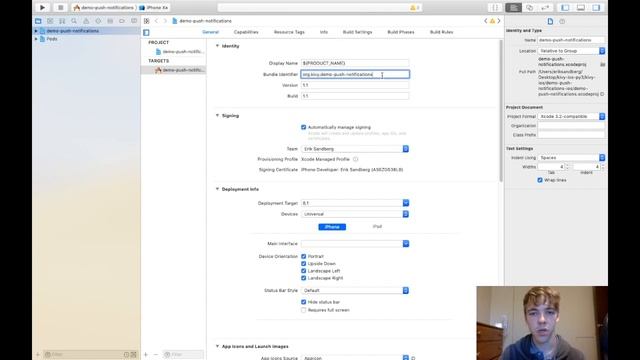Go back in editor history

[x=156, y=21]
